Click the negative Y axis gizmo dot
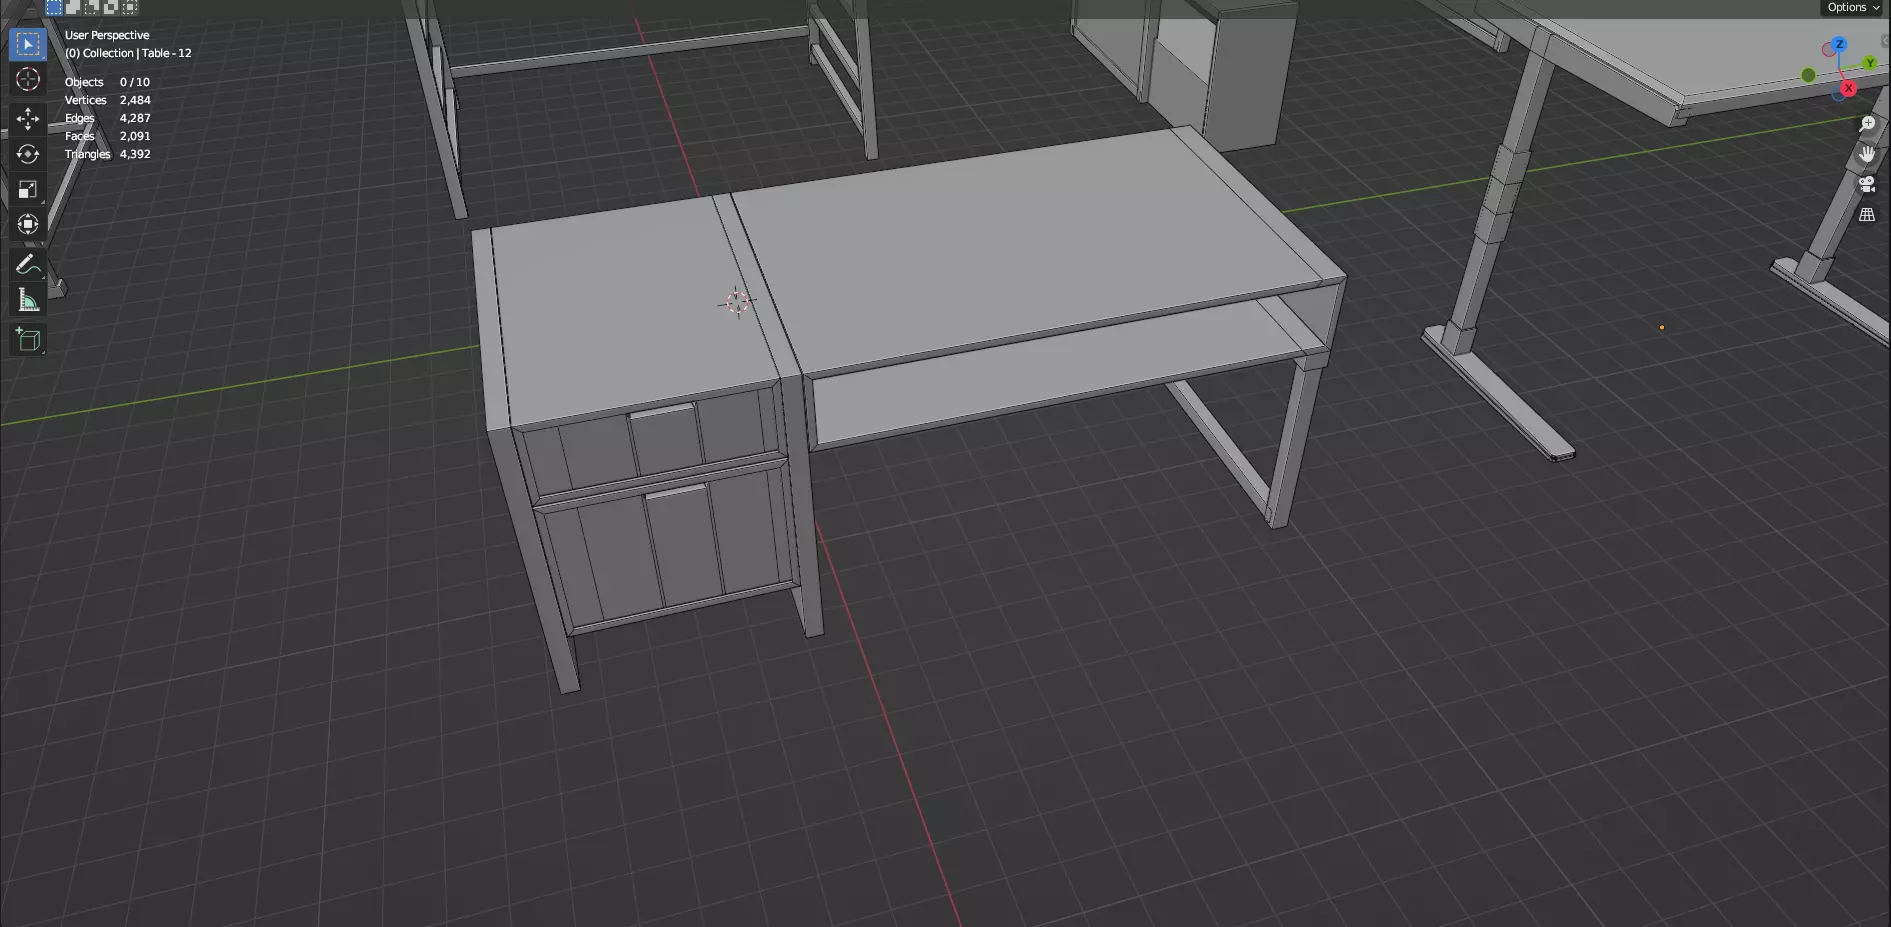The width and height of the screenshot is (1891, 927). pos(1808,75)
